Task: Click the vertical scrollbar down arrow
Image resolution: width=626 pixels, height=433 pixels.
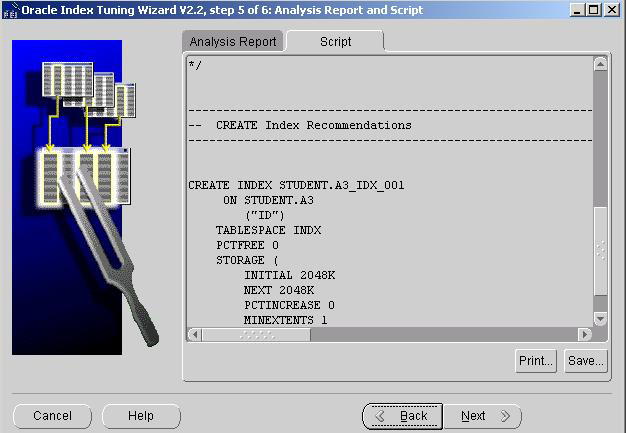Action: pyautogui.click(x=600, y=318)
